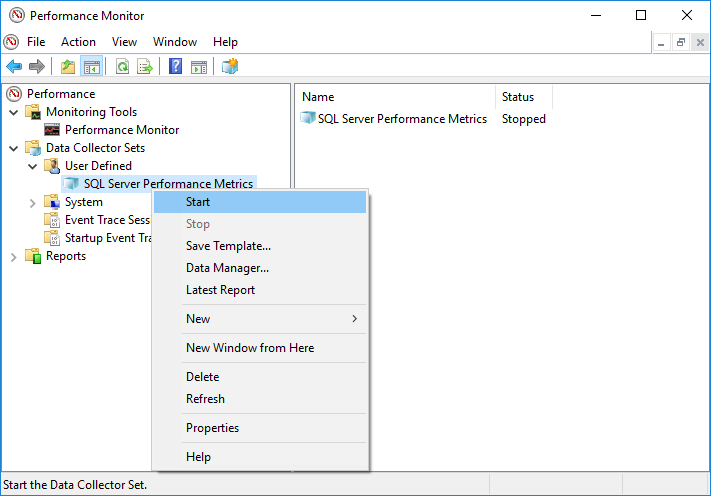Choose Properties in the context menu
The height and width of the screenshot is (496, 711).
tap(260, 428)
